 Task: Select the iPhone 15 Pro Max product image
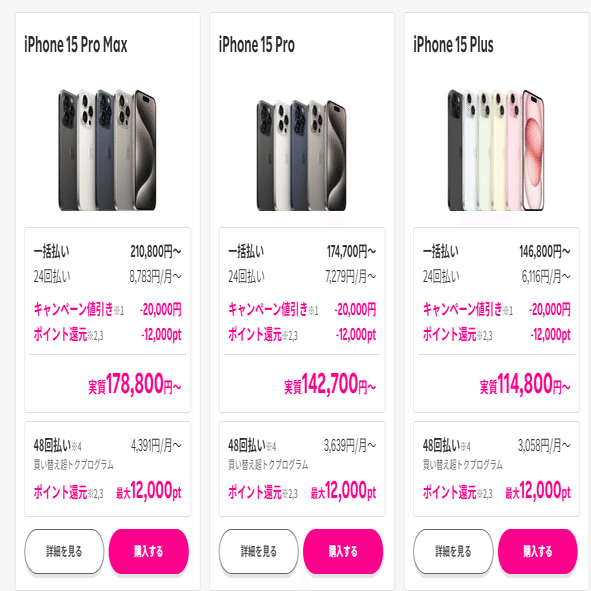point(107,150)
